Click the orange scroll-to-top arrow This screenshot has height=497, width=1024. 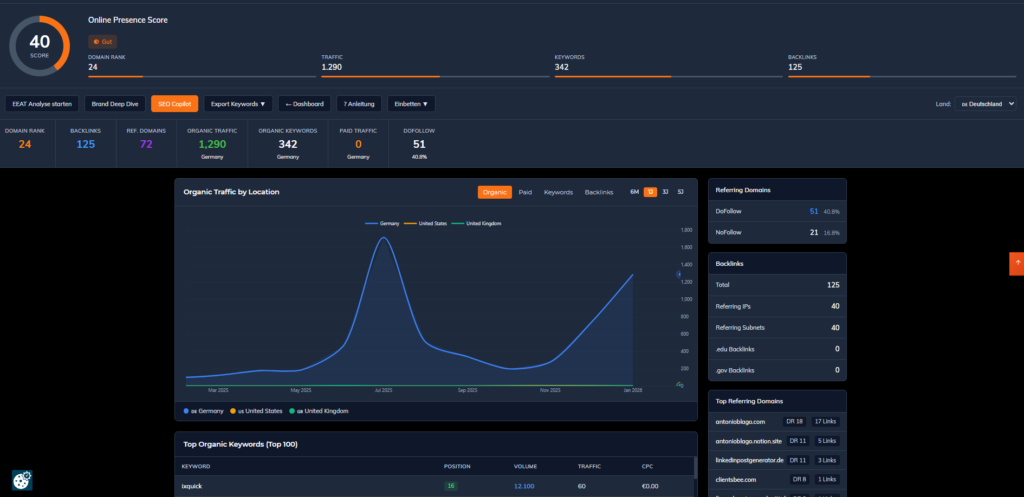point(1017,262)
